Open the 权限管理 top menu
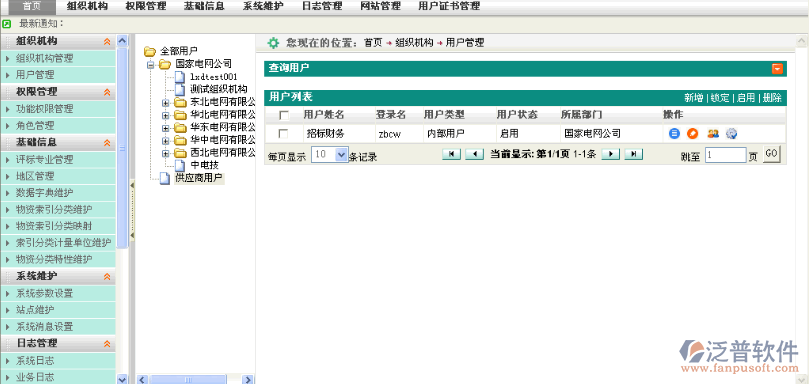This screenshot has width=809, height=384. [x=146, y=6]
